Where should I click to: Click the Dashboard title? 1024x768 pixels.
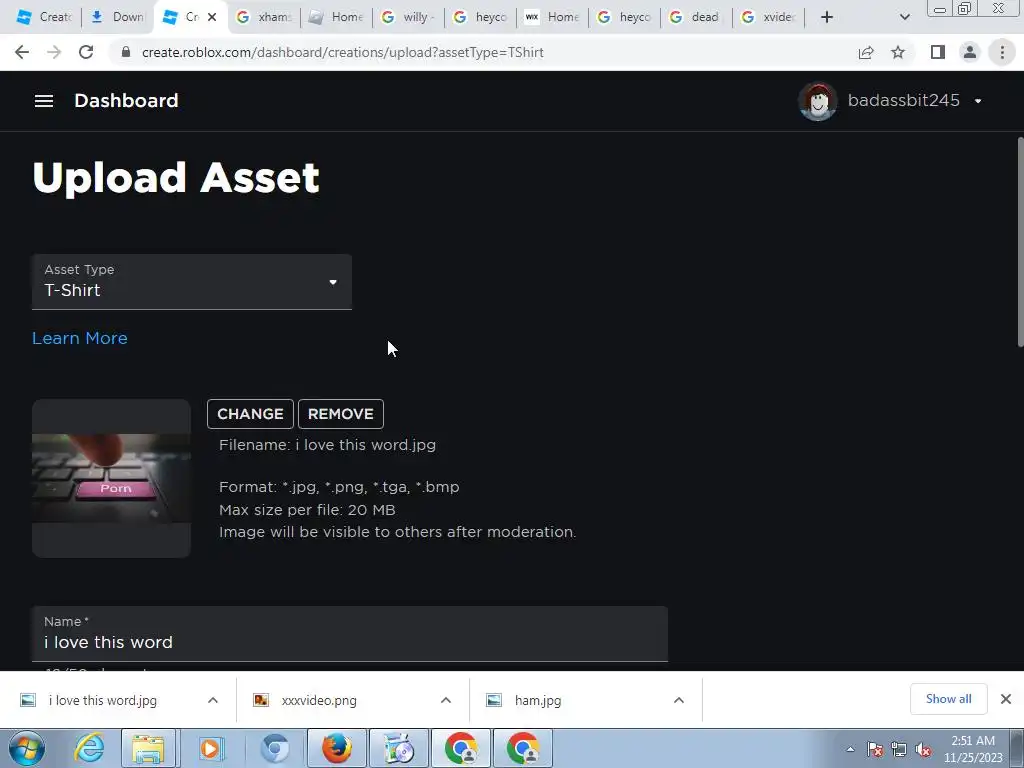click(126, 101)
